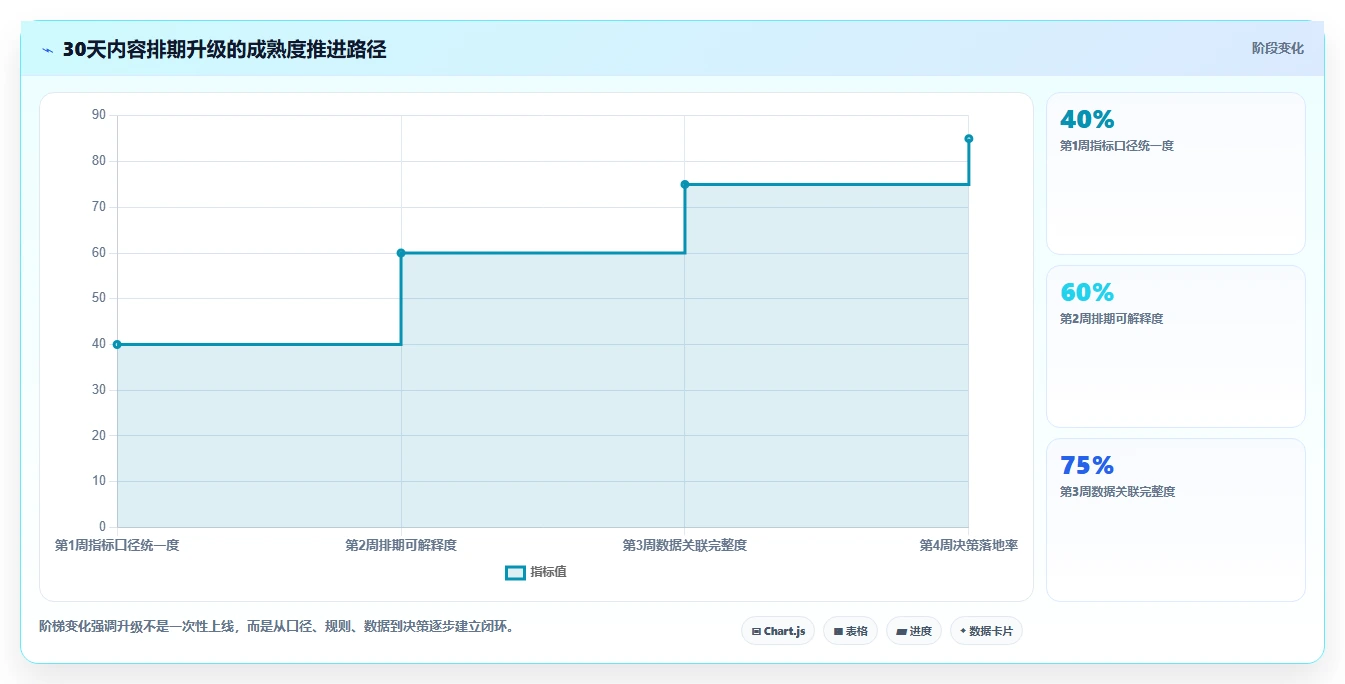
Task: Toggle the 指标值 legend item
Action: (x=536, y=572)
